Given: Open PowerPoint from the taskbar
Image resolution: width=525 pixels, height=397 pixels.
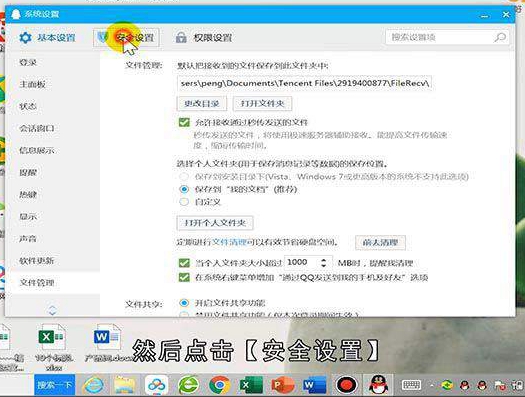Looking at the screenshot, I should click(283, 386).
